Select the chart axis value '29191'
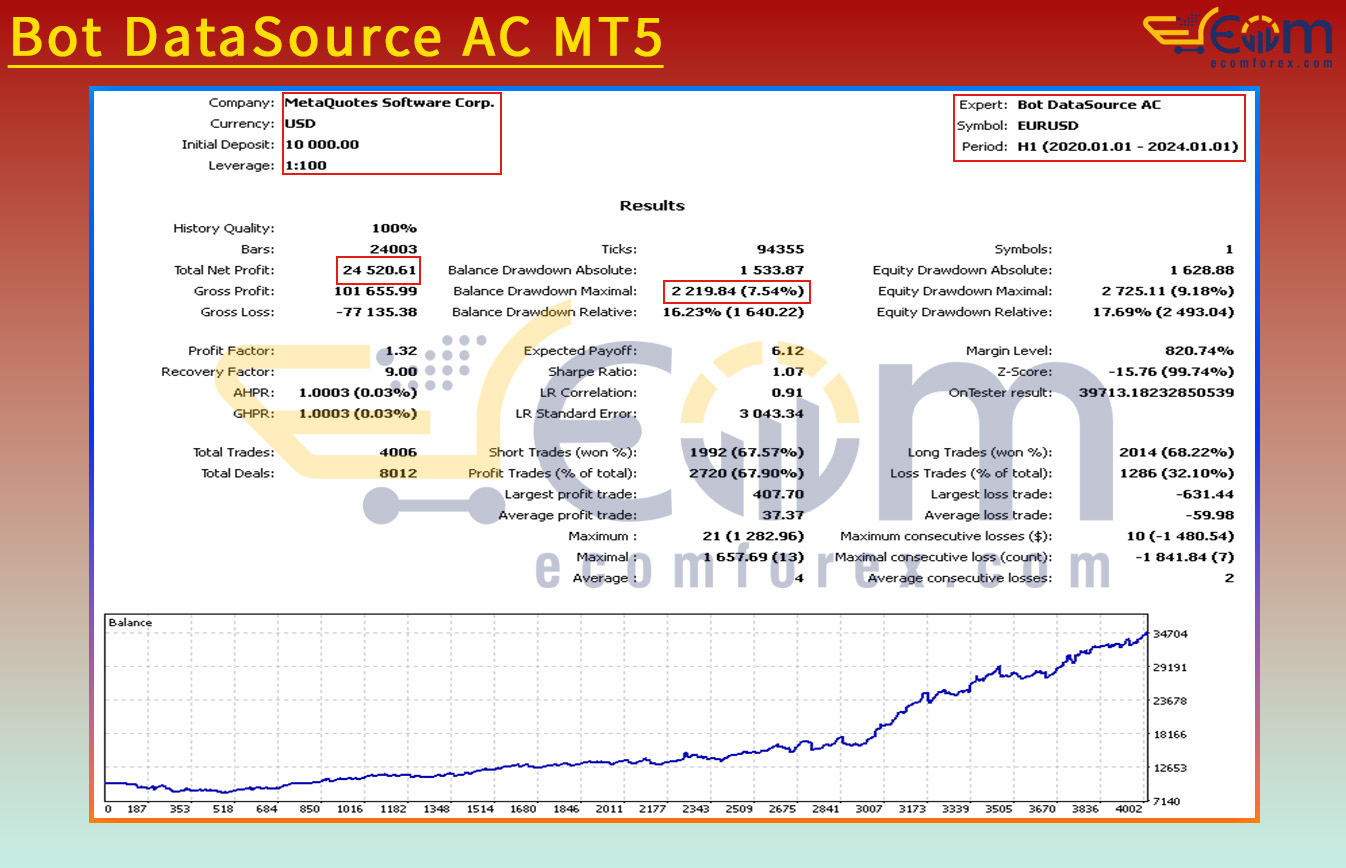The width and height of the screenshot is (1346, 868). click(x=1169, y=668)
